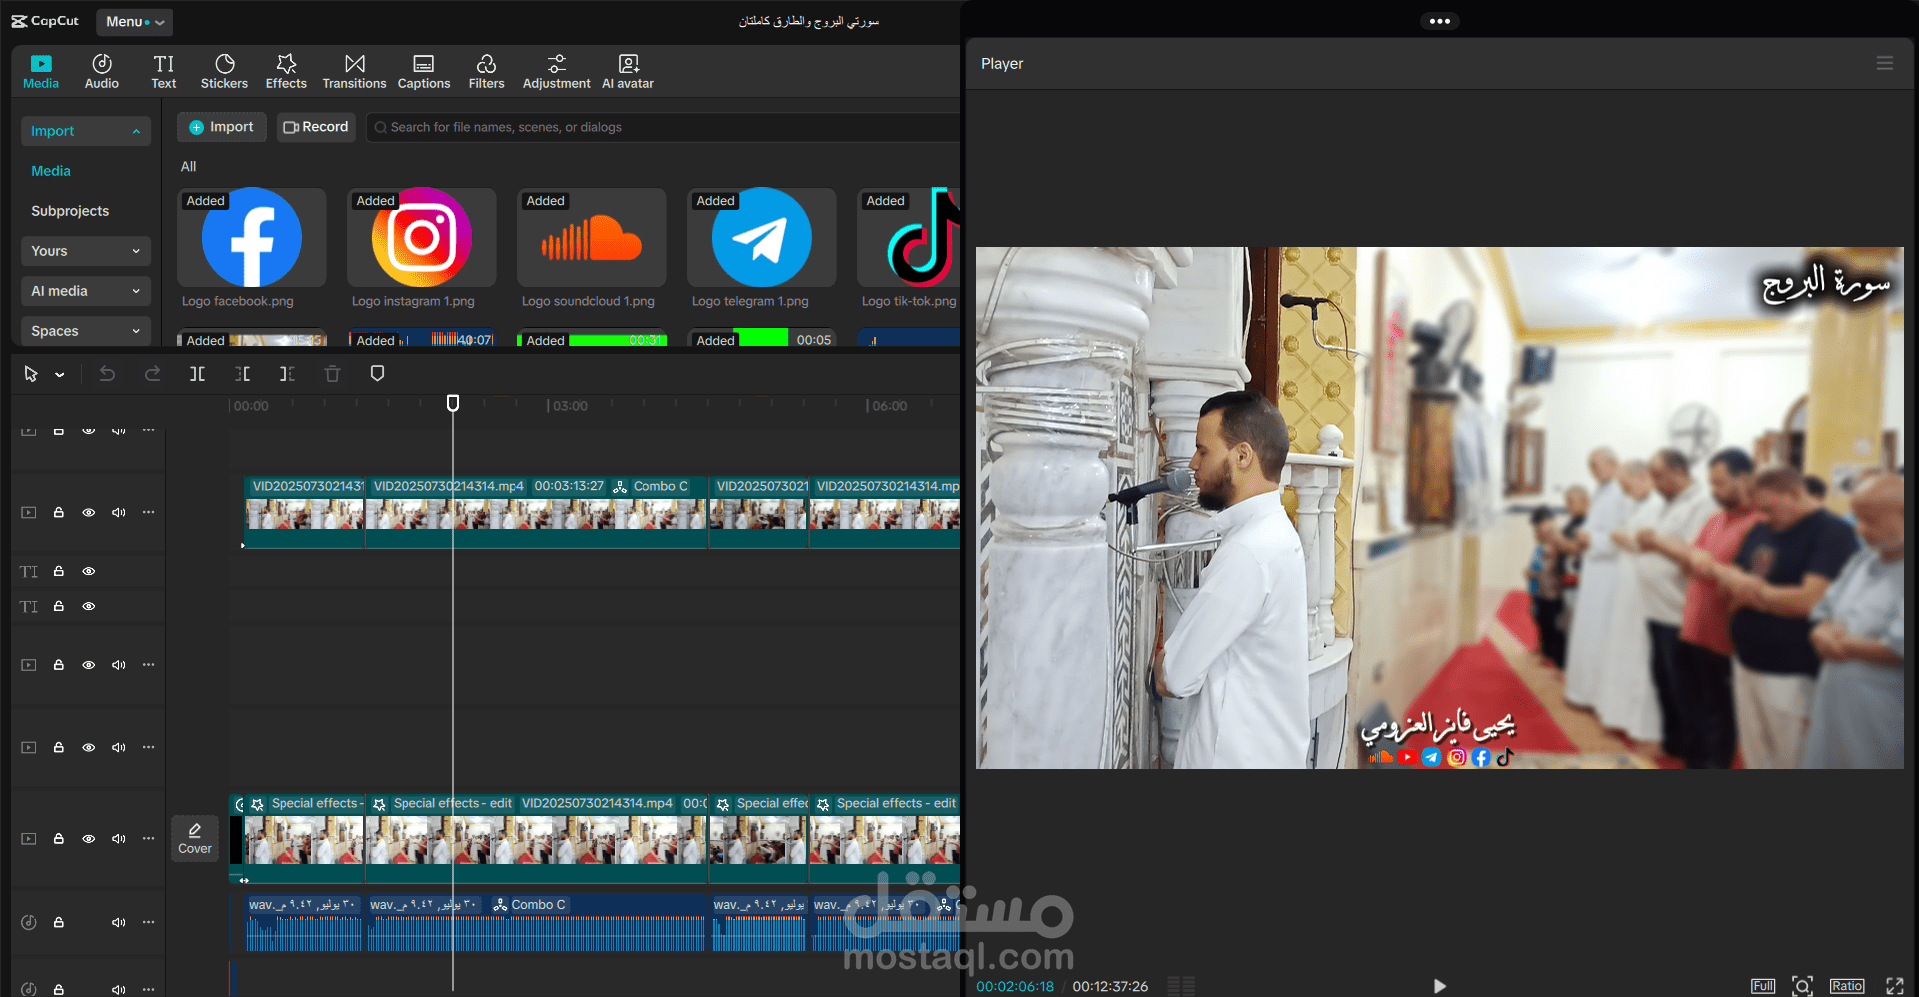Select the Media tab in top toolbar
This screenshot has width=1919, height=997.
[41, 71]
